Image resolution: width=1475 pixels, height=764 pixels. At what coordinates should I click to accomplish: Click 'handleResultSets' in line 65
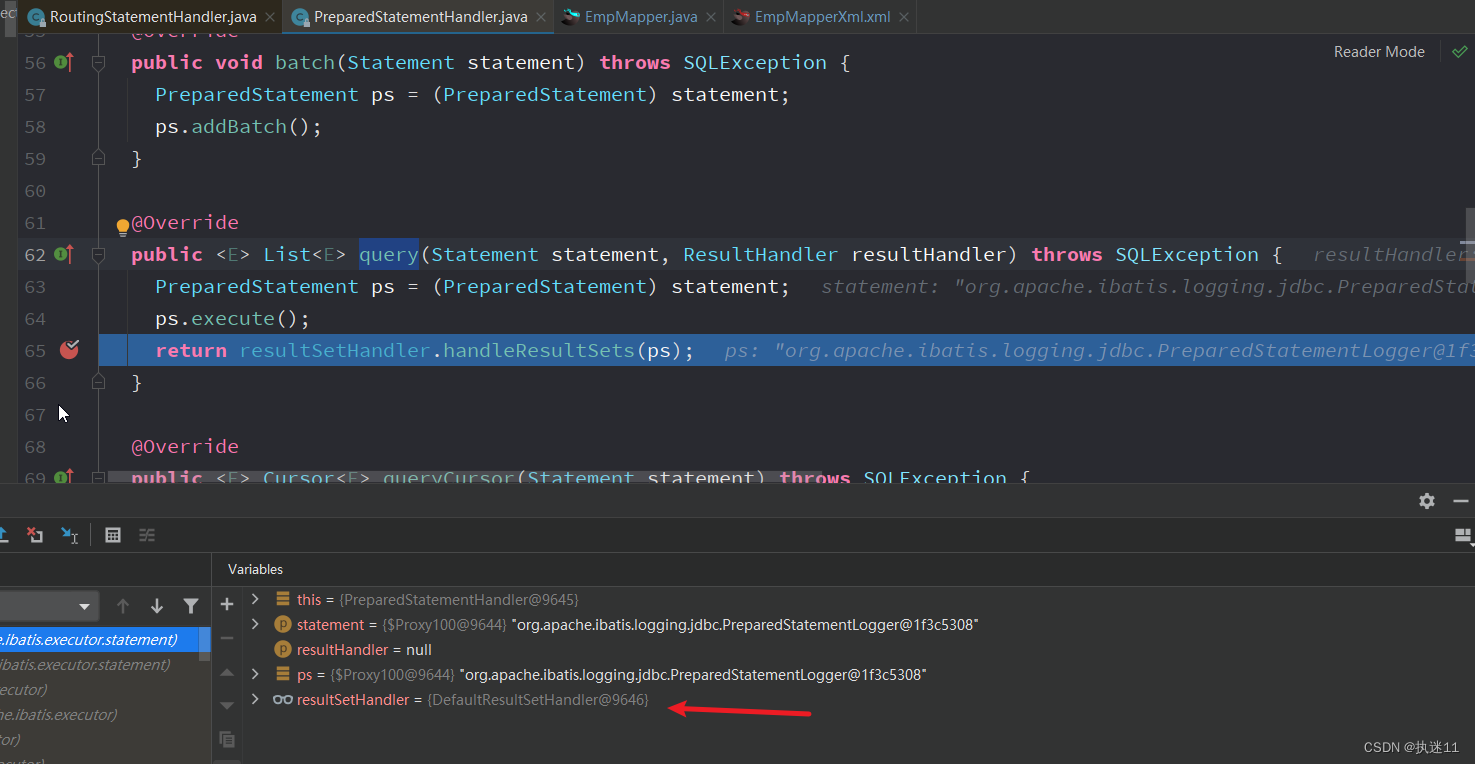tap(539, 350)
